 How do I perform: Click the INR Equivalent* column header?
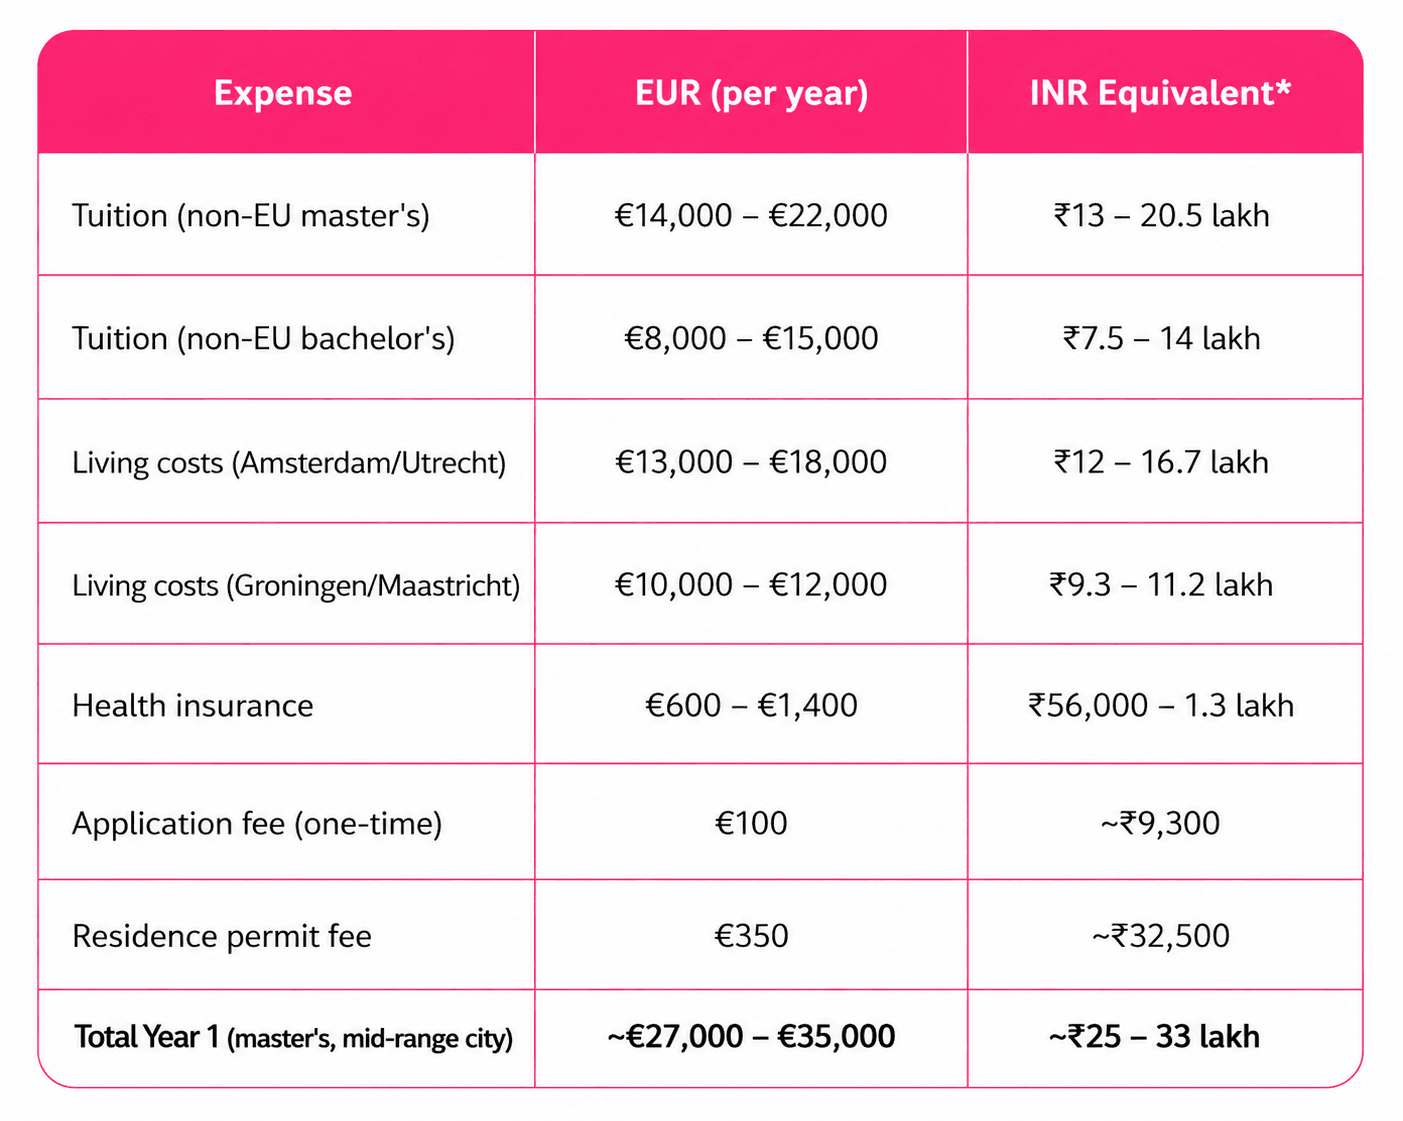tap(1160, 93)
